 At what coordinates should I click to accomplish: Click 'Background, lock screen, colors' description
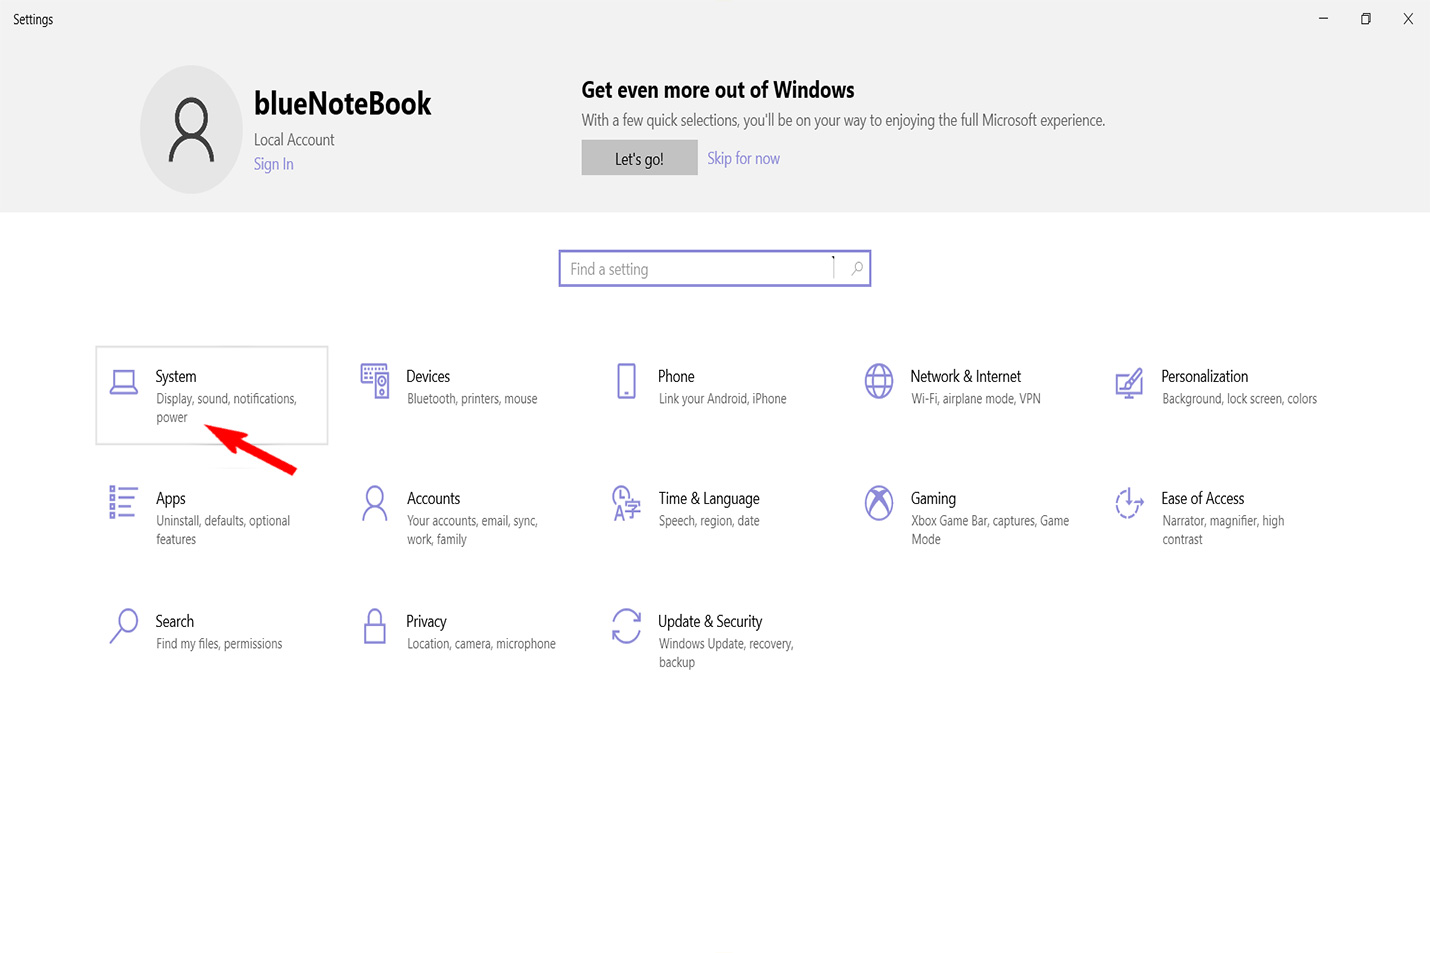click(x=1239, y=399)
